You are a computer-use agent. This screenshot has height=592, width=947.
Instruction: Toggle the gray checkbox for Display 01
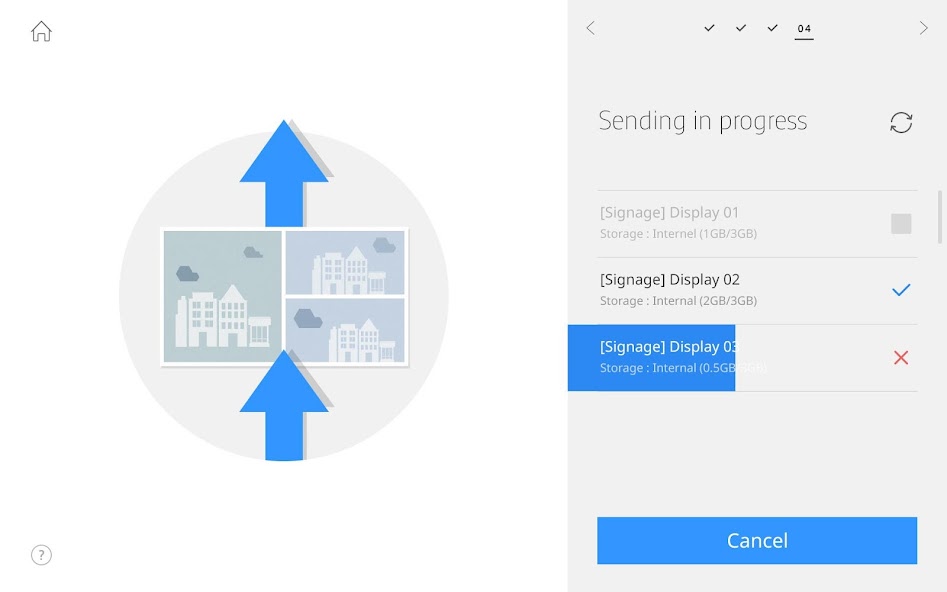tap(901, 223)
